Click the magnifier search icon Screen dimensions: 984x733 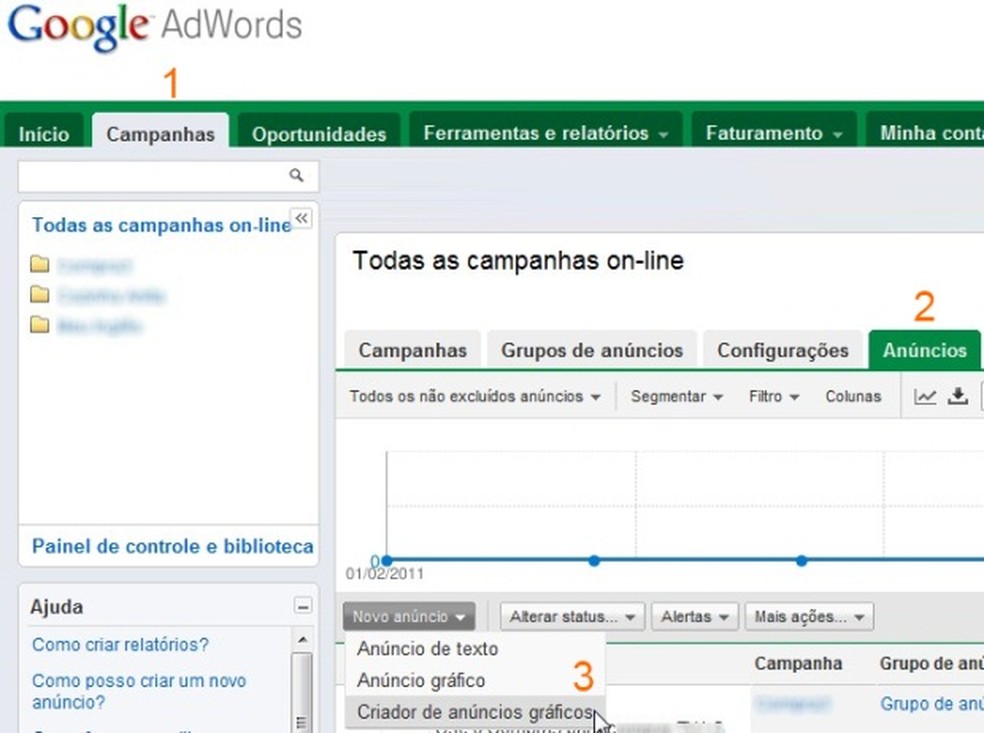pos(296,175)
